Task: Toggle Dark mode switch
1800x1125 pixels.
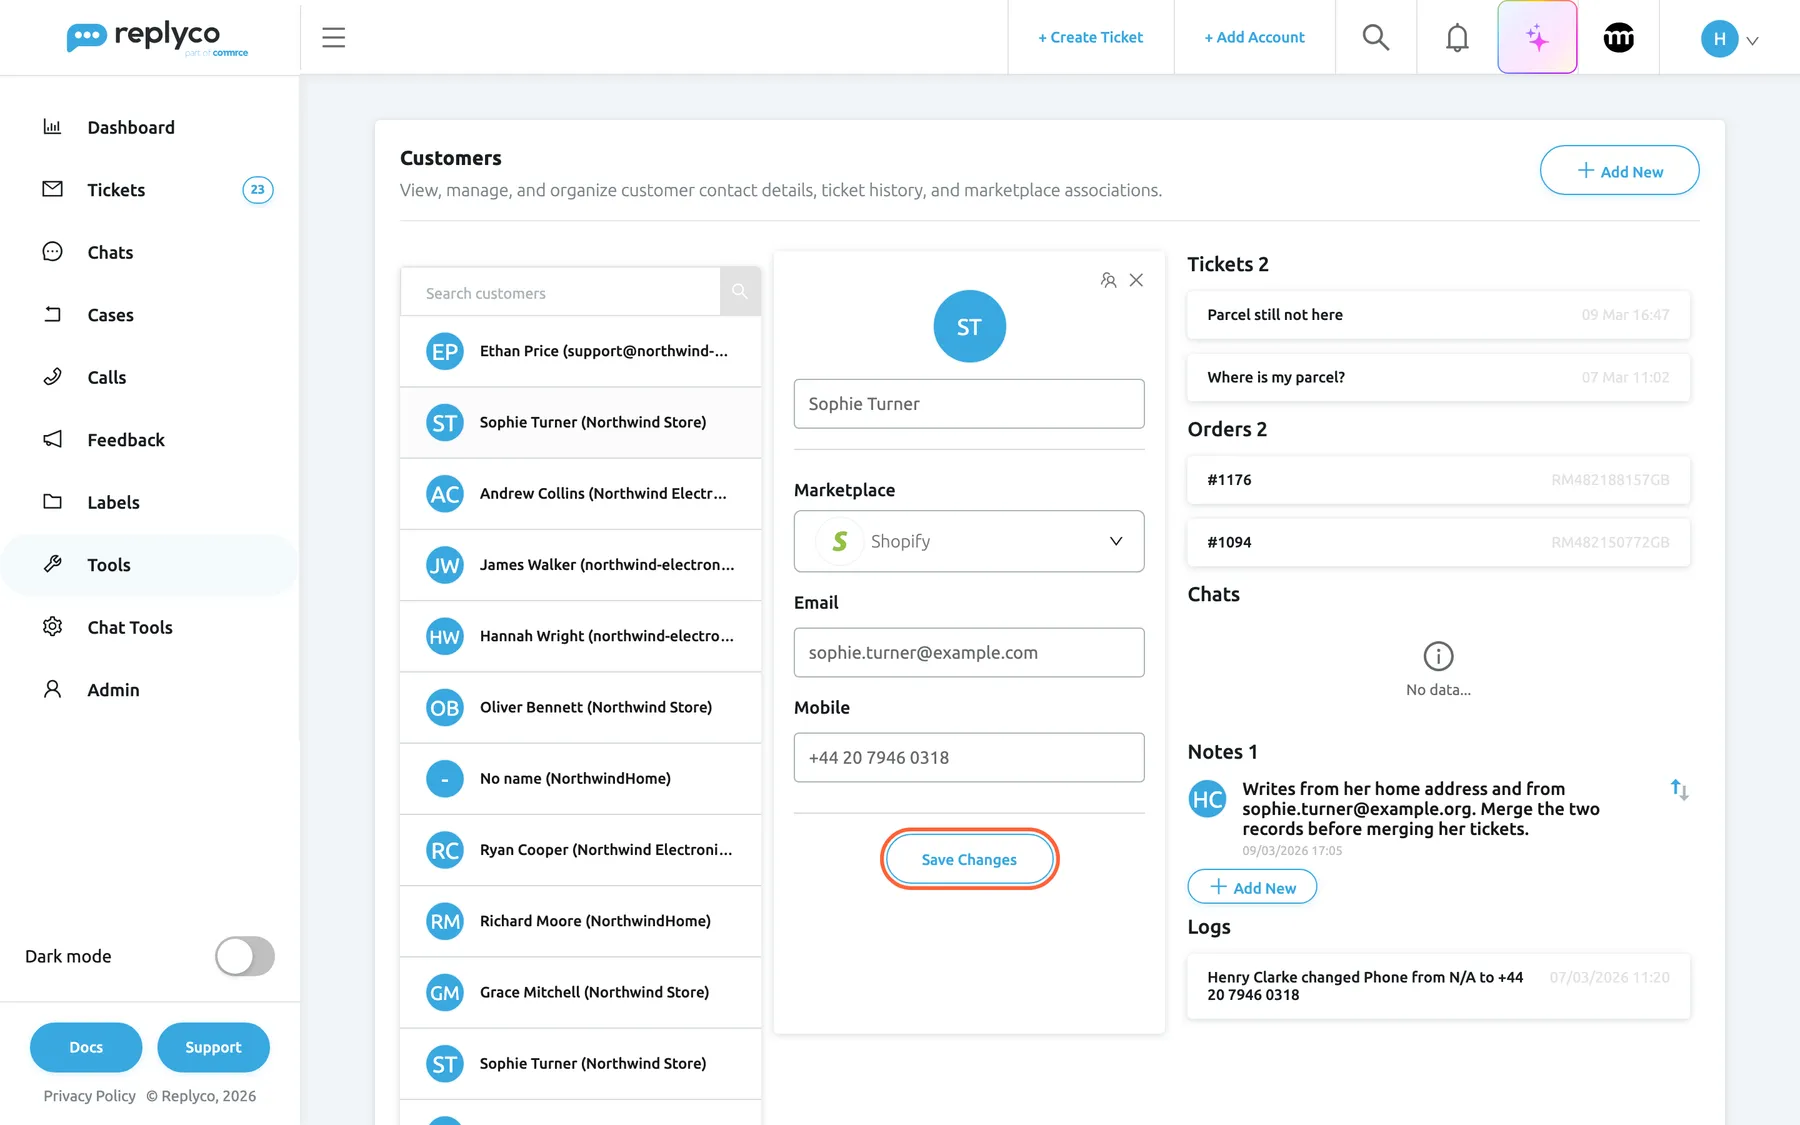Action: tap(245, 956)
